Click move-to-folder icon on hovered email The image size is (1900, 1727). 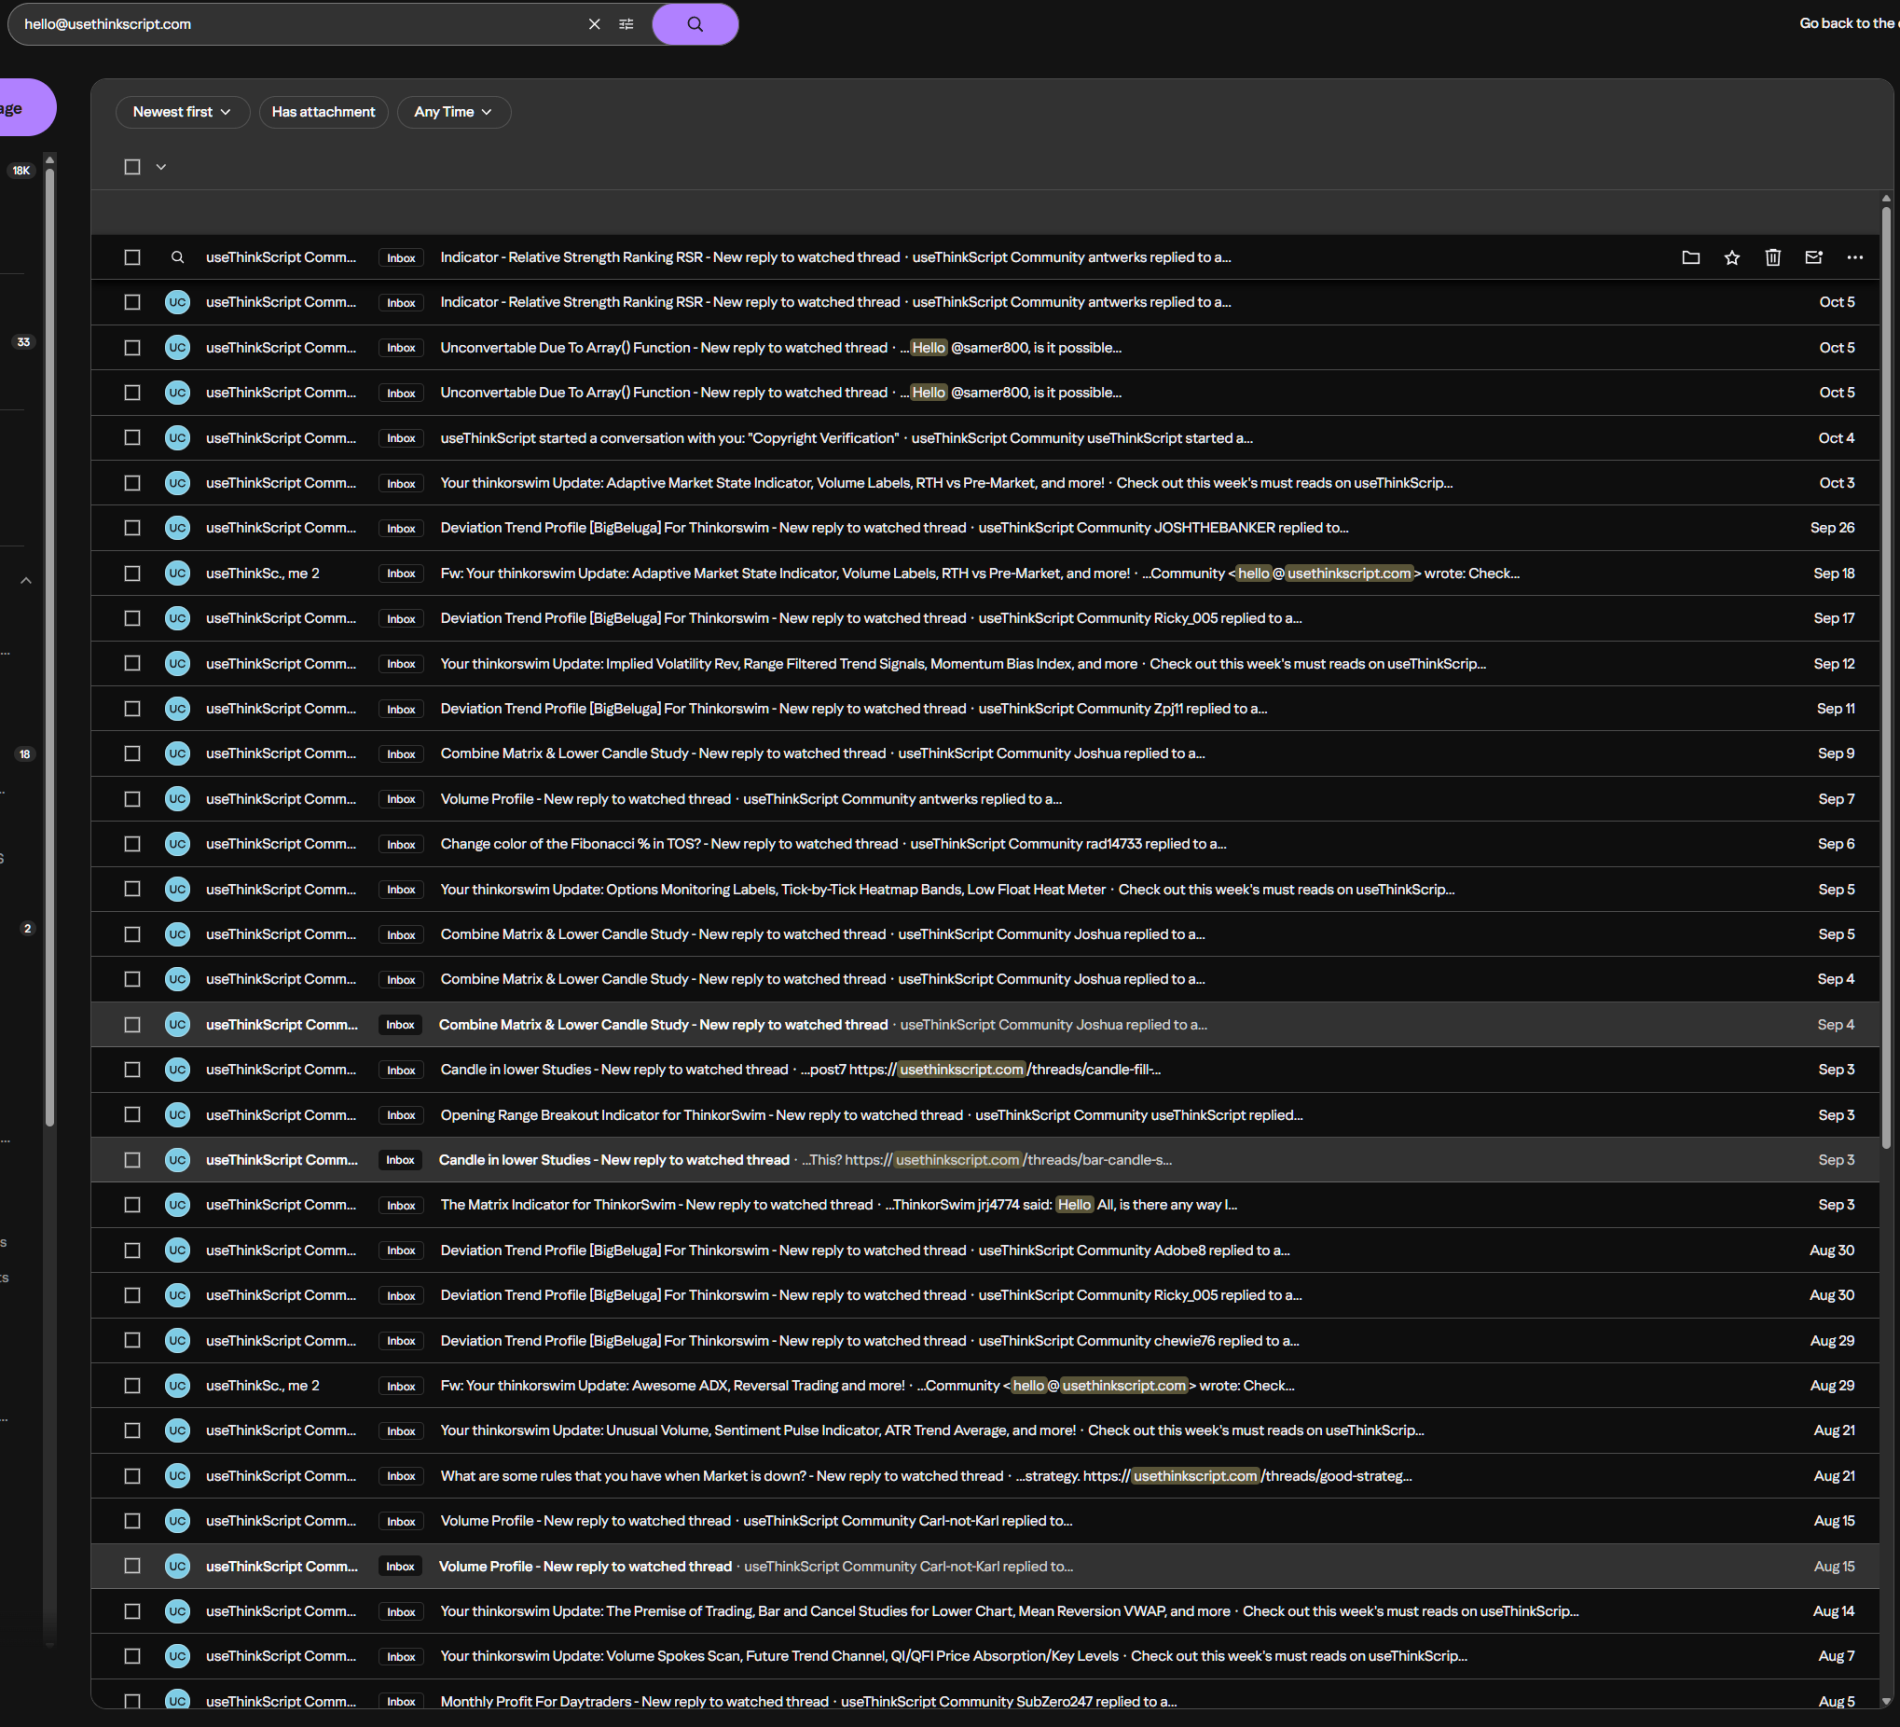tap(1690, 258)
